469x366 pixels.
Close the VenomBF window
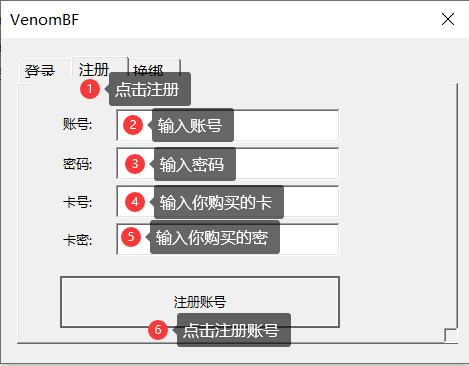click(x=448, y=19)
